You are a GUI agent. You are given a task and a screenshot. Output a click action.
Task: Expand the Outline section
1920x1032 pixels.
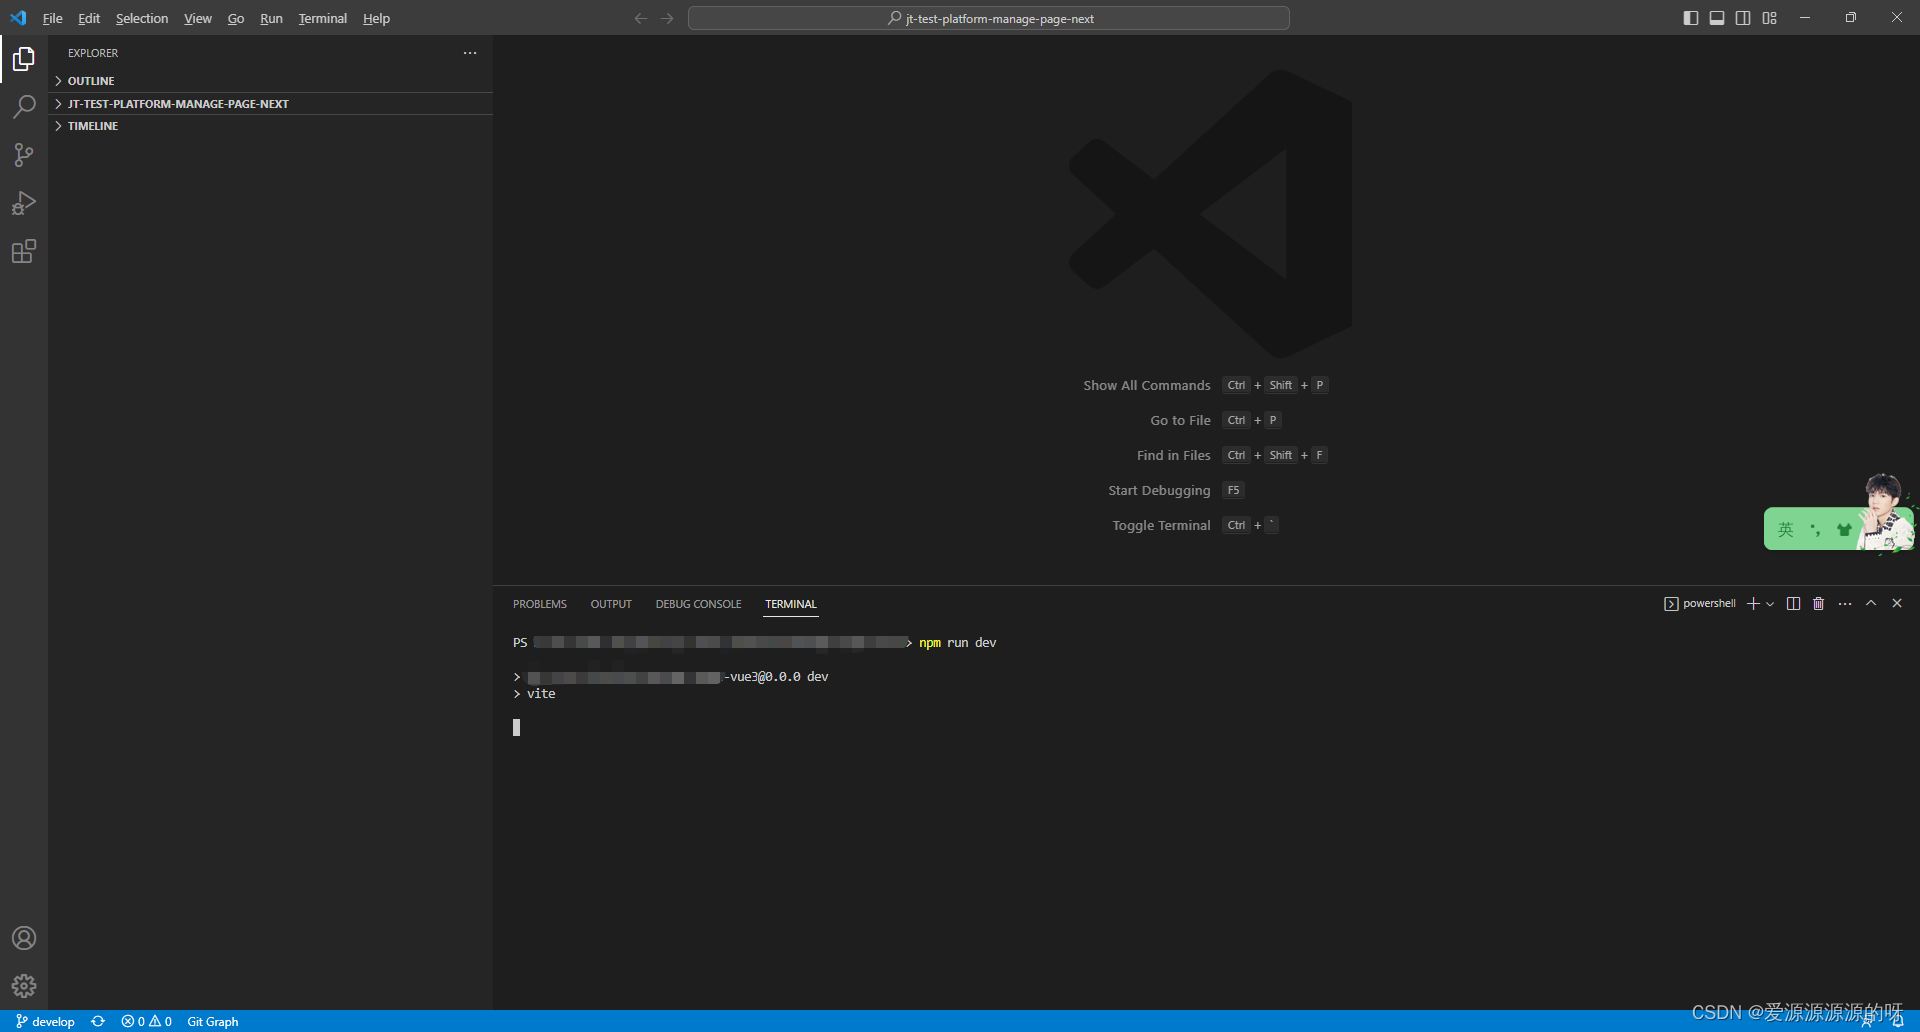tap(270, 81)
